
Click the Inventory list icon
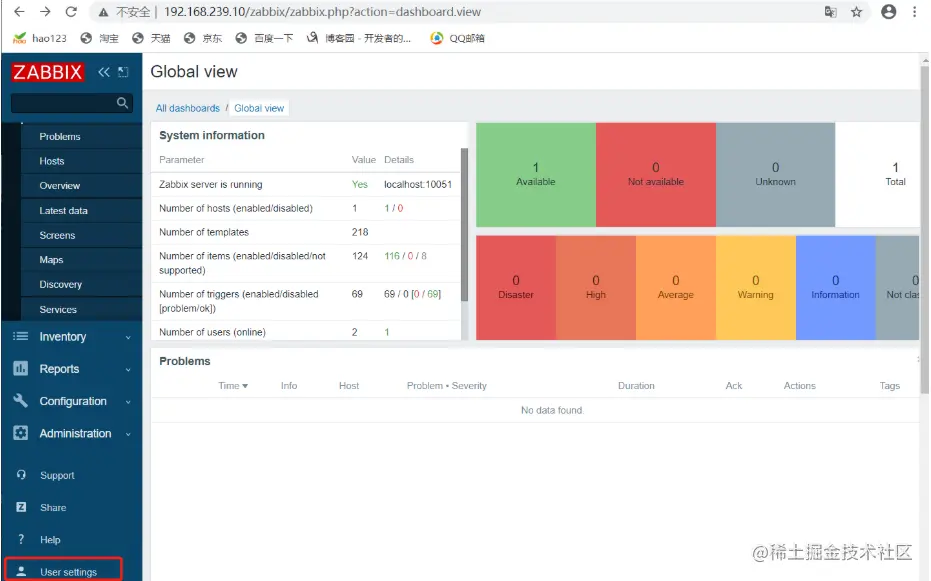[21, 336]
